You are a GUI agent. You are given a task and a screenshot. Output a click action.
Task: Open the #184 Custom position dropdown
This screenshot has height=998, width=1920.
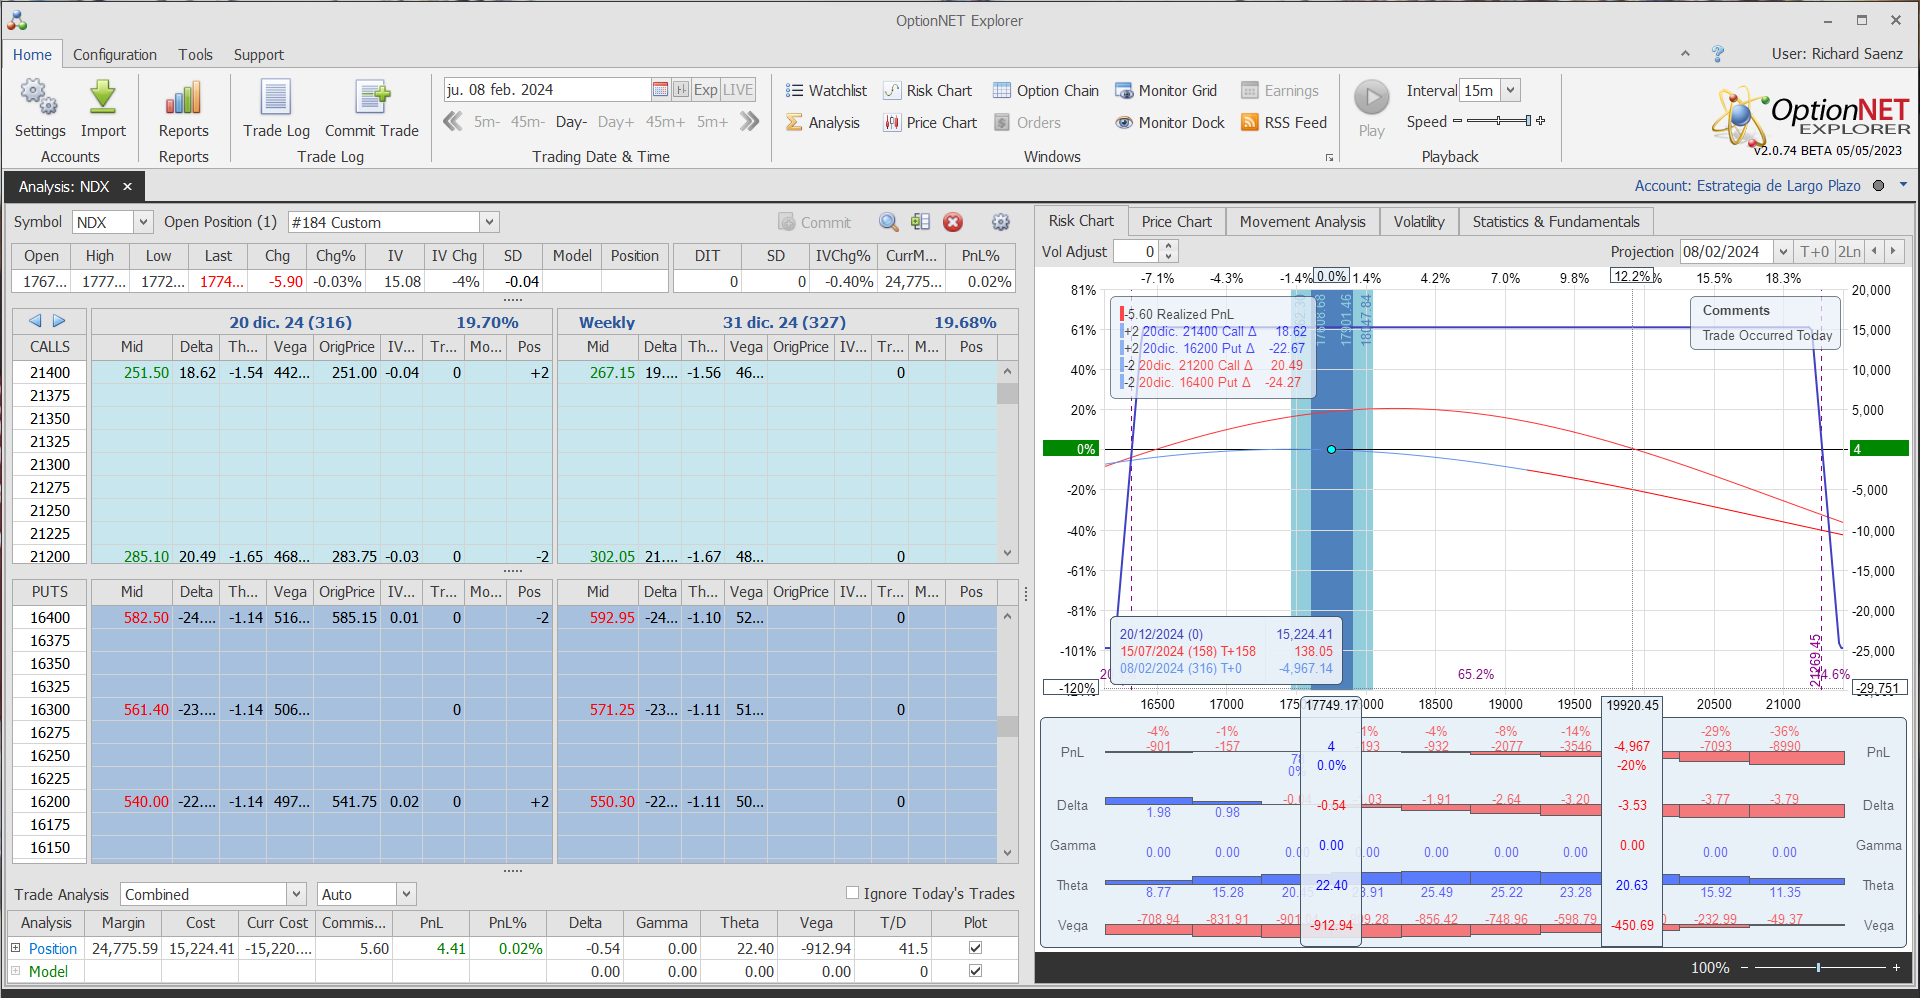tap(489, 222)
